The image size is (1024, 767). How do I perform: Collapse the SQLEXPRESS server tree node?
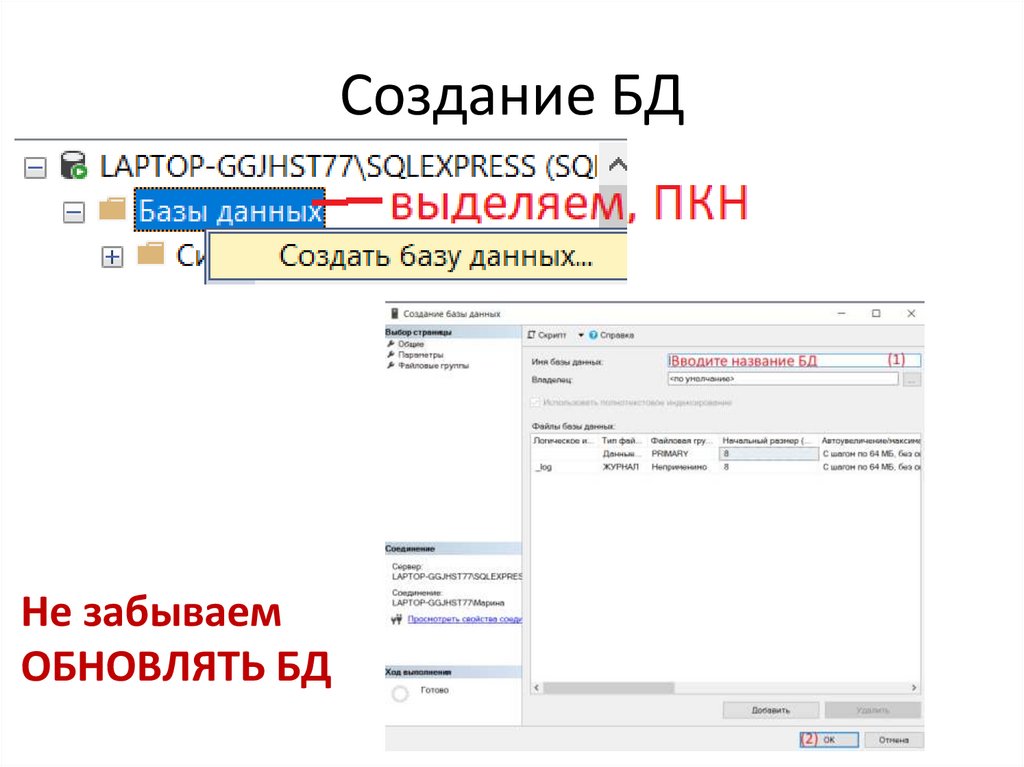click(x=35, y=166)
